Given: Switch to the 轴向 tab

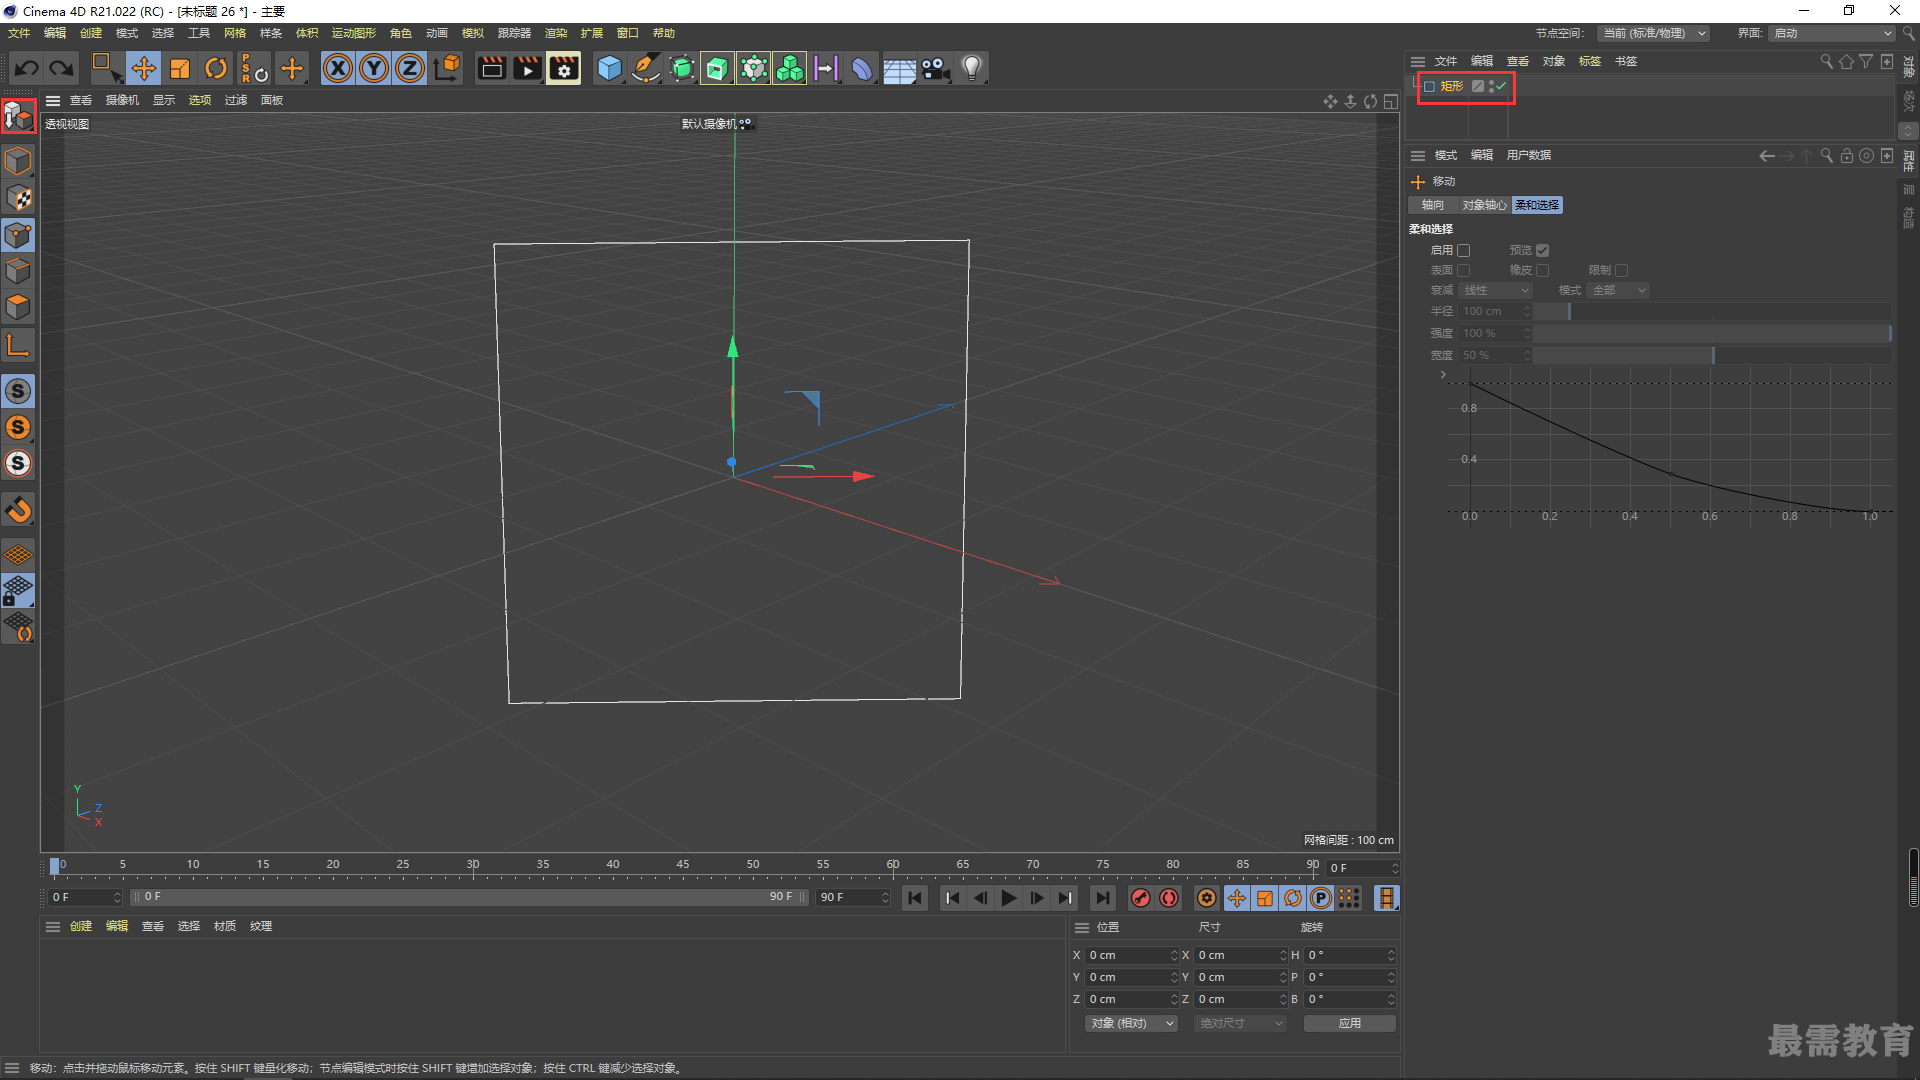Looking at the screenshot, I should tap(1433, 205).
